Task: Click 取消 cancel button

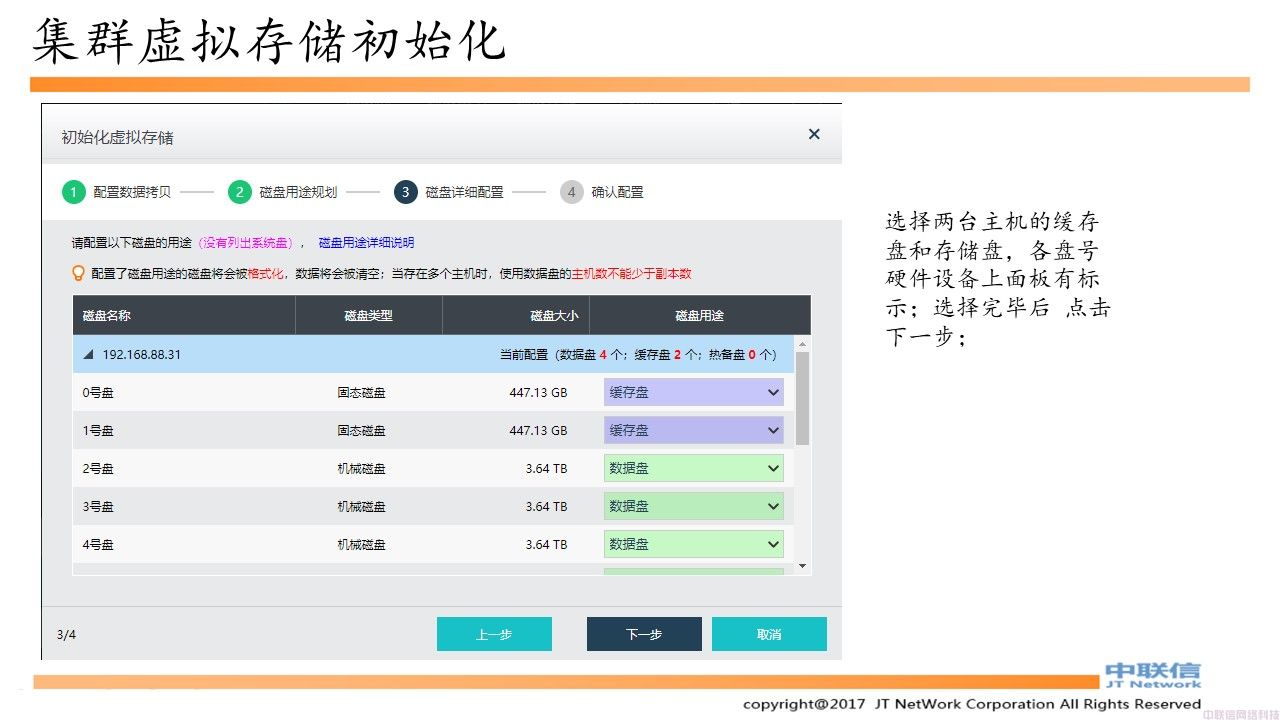Action: click(x=769, y=634)
